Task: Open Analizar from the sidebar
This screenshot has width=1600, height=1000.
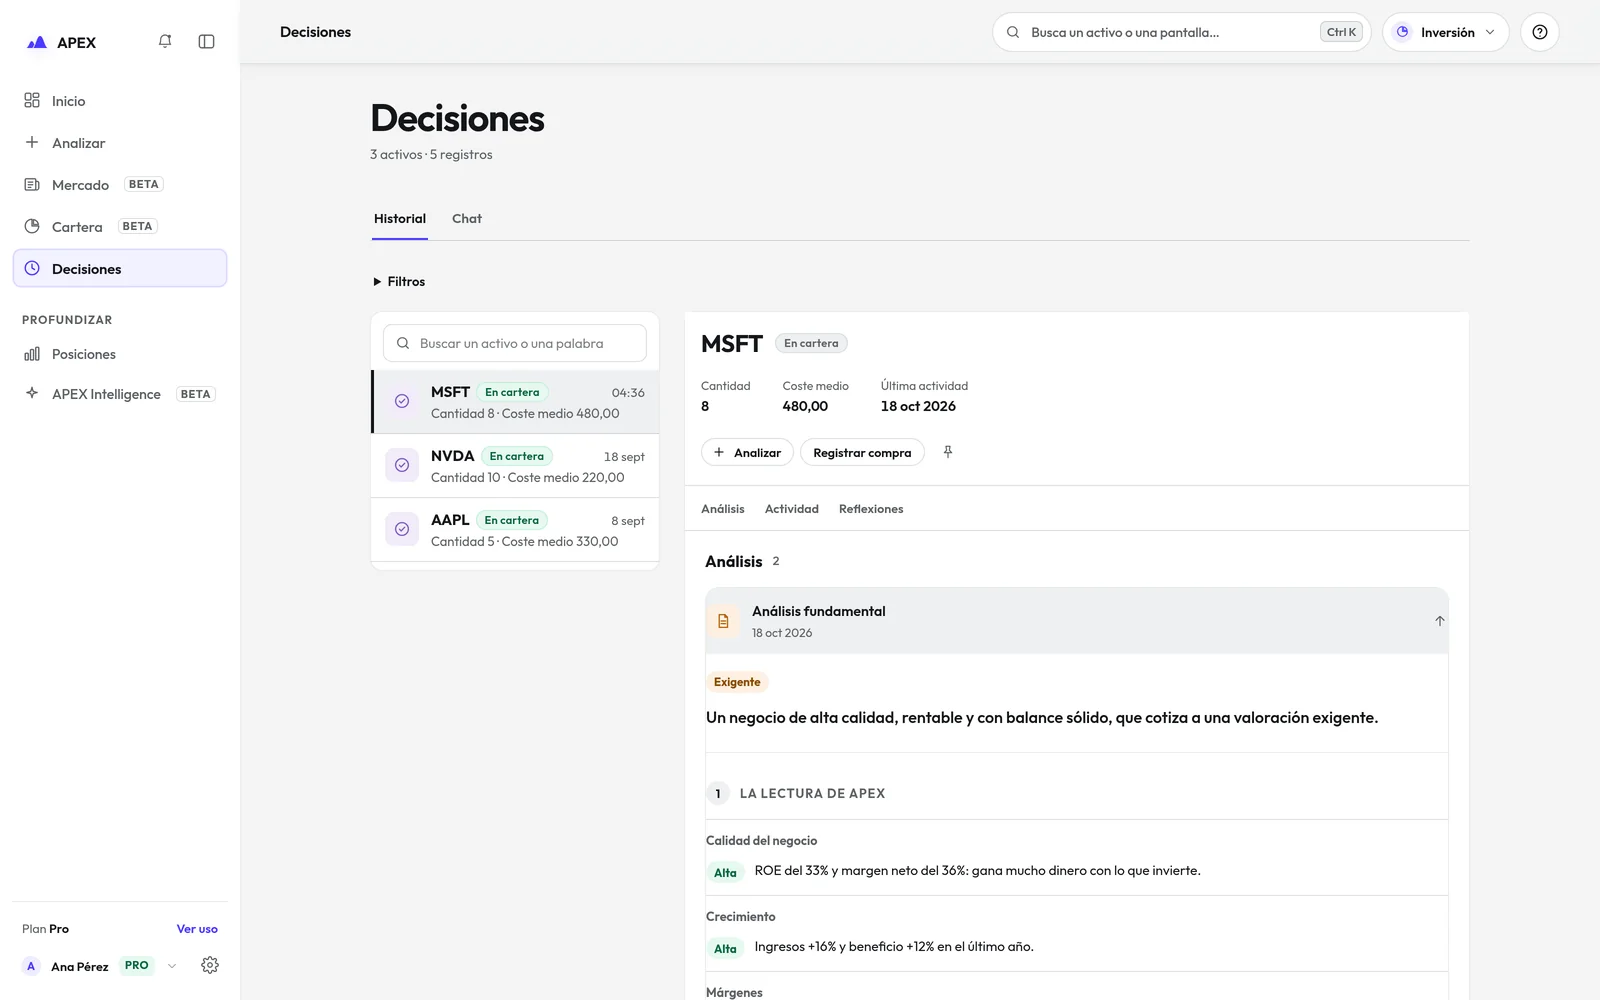Action: (x=120, y=143)
